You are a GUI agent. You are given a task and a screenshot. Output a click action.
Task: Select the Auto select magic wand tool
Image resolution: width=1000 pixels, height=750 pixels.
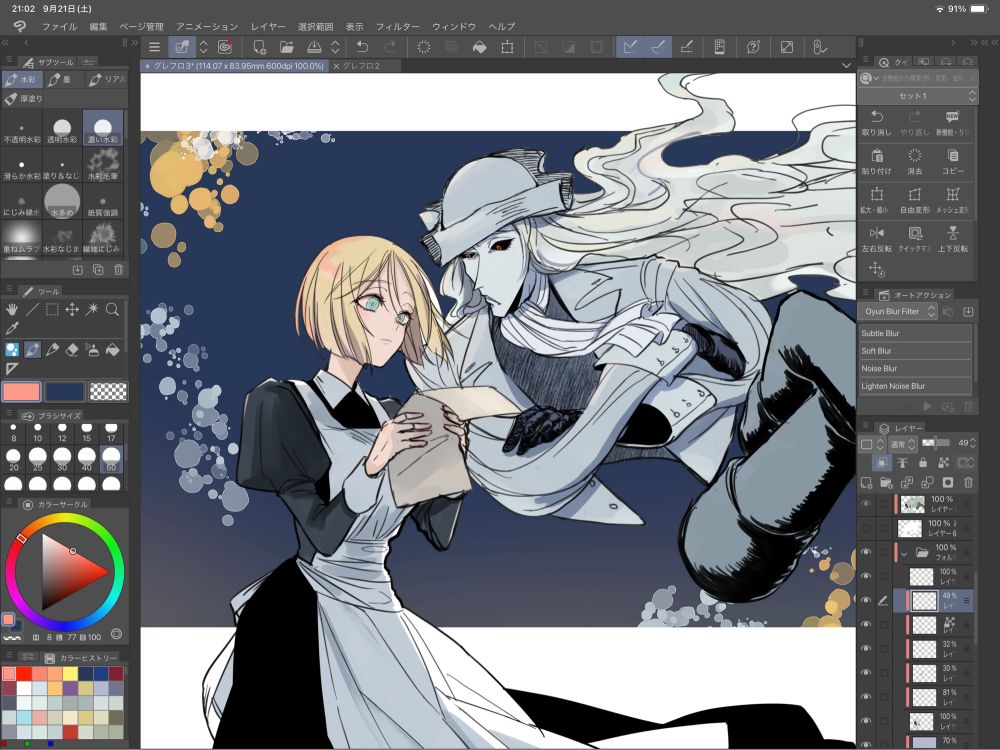pyautogui.click(x=92, y=309)
